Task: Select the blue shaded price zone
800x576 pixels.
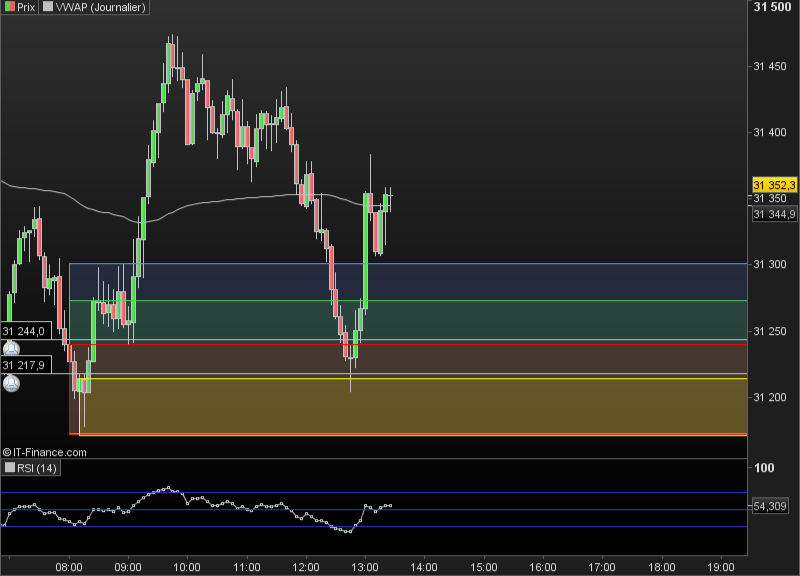Action: pyautogui.click(x=408, y=282)
